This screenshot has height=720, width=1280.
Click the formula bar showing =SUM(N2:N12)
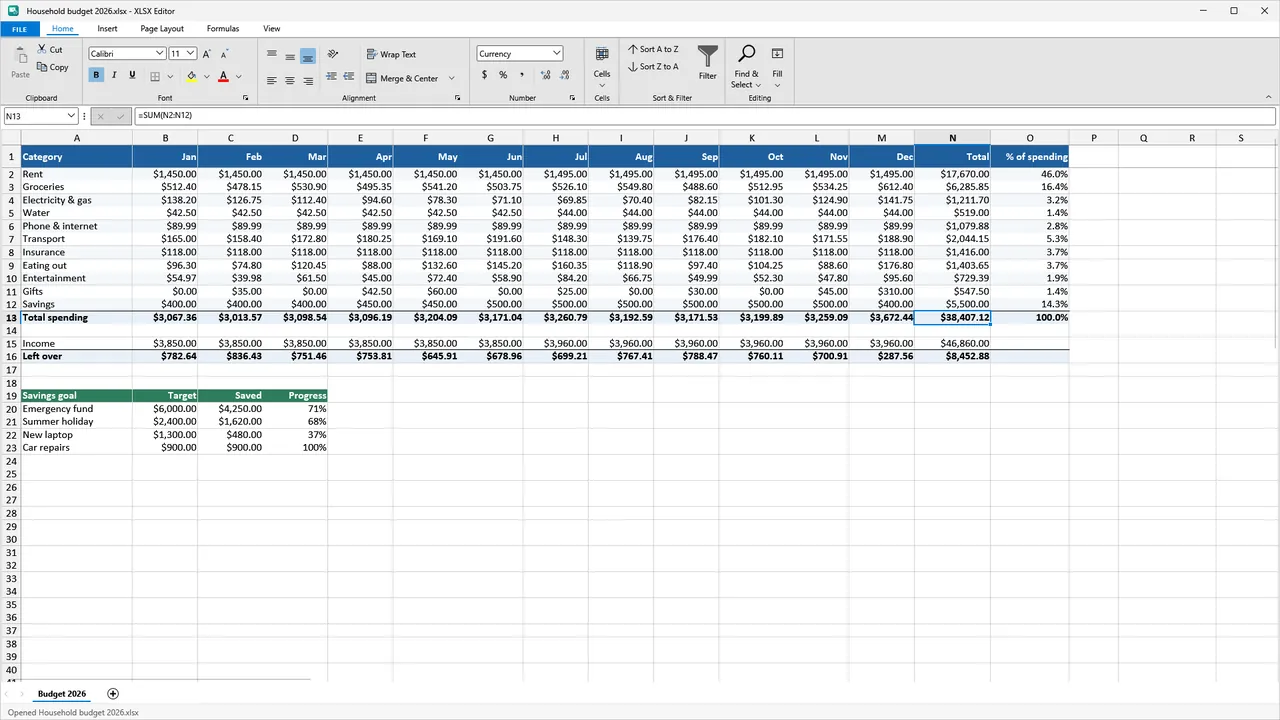pyautogui.click(x=705, y=116)
